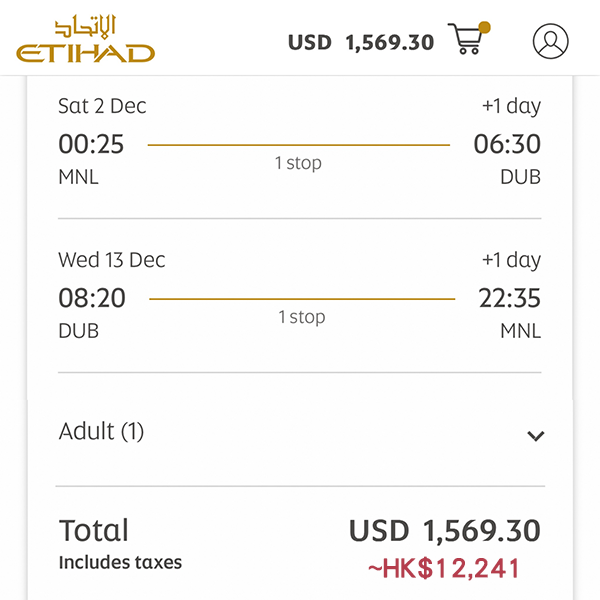Click the 00:25 departure time
The image size is (600, 600).
(x=91, y=145)
